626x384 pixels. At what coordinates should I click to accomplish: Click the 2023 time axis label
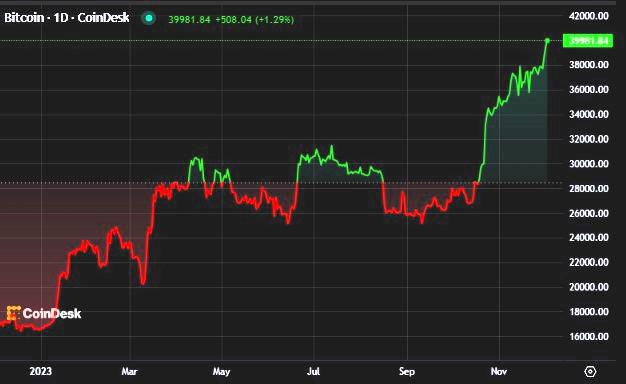click(41, 371)
